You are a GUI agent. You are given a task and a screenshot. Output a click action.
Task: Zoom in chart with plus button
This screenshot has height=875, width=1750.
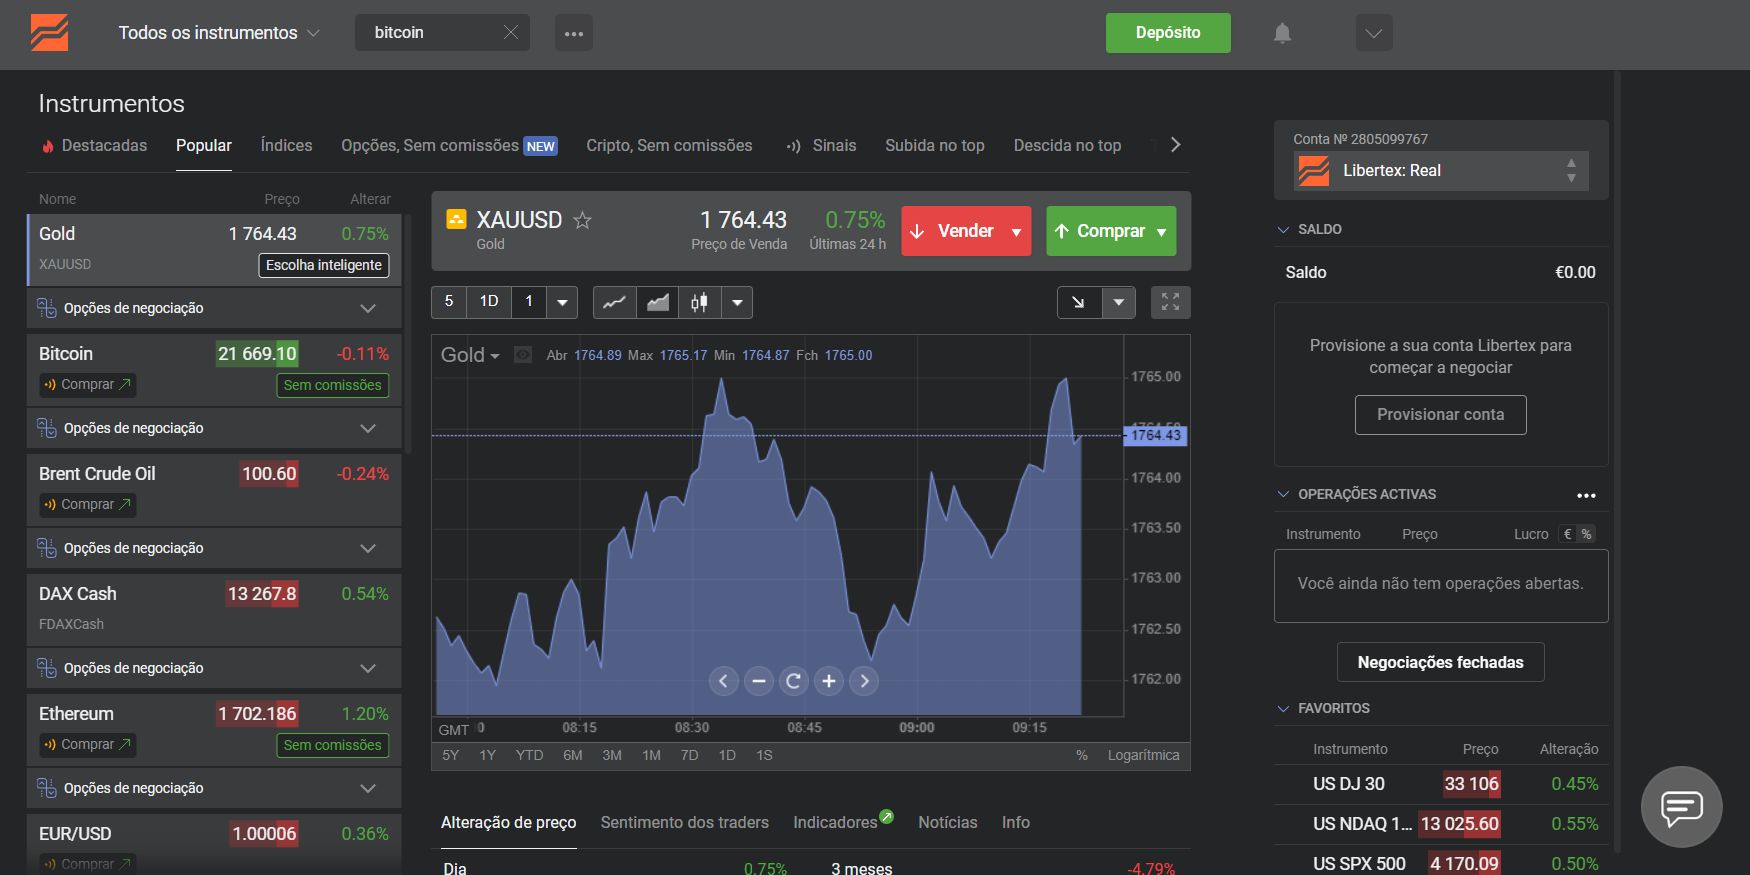(x=829, y=681)
